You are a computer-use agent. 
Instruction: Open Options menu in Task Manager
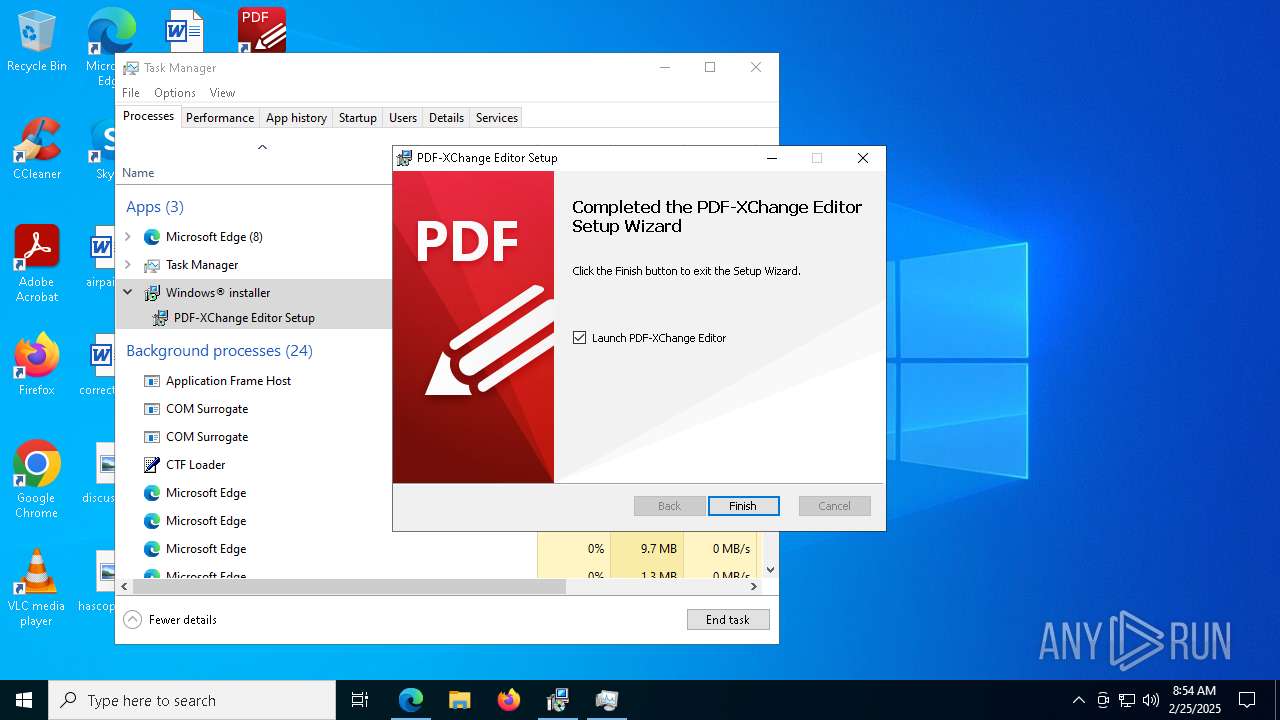(x=175, y=93)
